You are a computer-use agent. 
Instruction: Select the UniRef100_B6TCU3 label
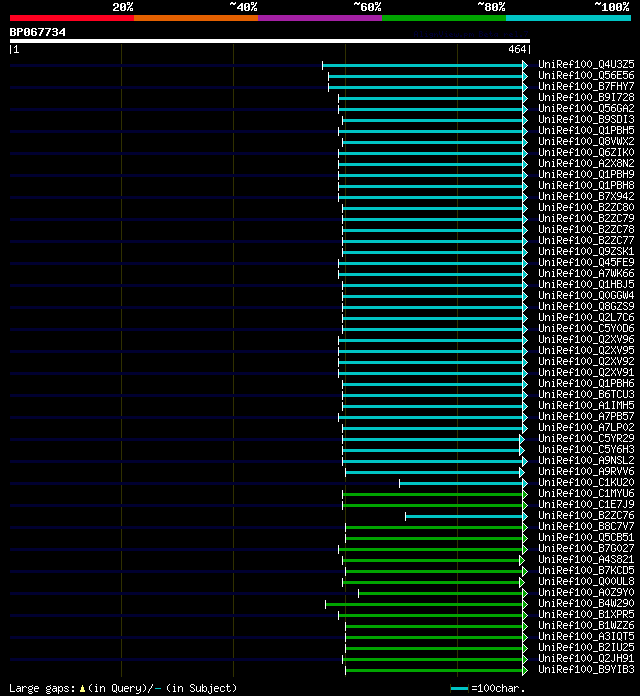click(586, 394)
